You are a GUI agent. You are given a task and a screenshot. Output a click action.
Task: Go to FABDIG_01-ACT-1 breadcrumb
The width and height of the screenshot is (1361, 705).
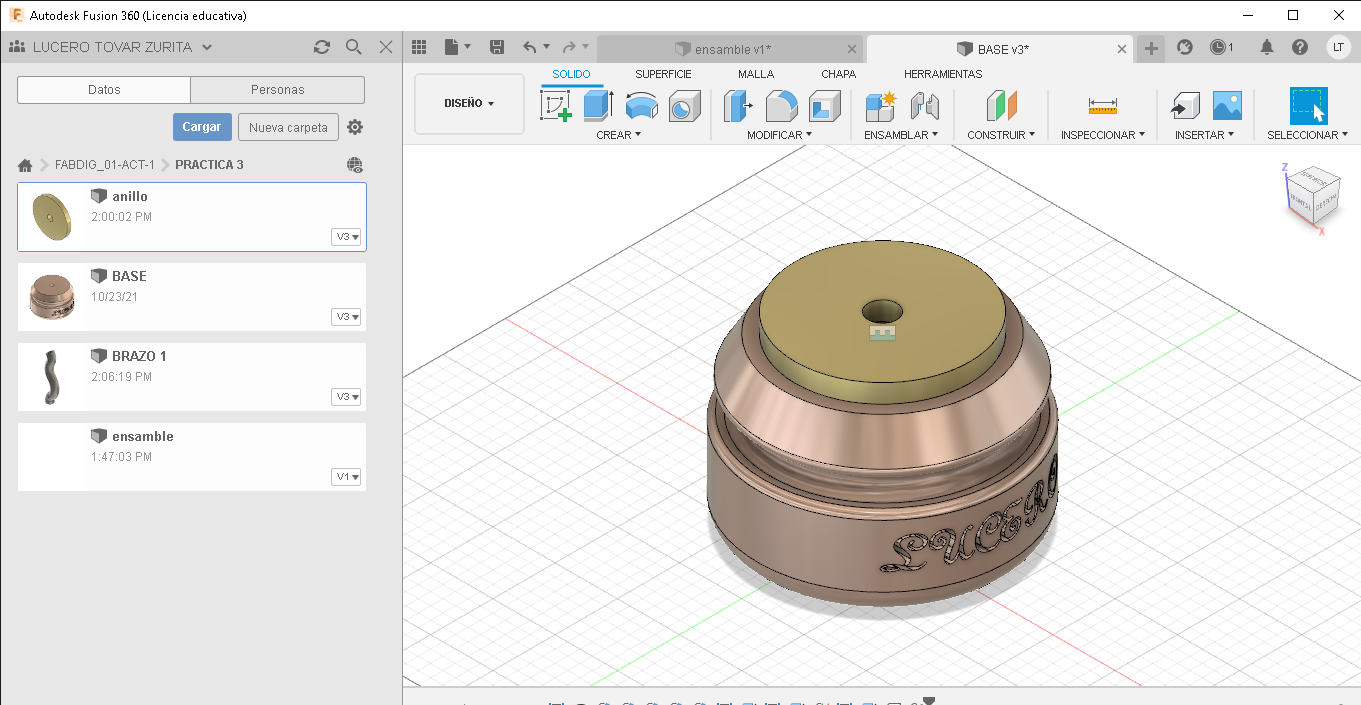pyautogui.click(x=105, y=165)
